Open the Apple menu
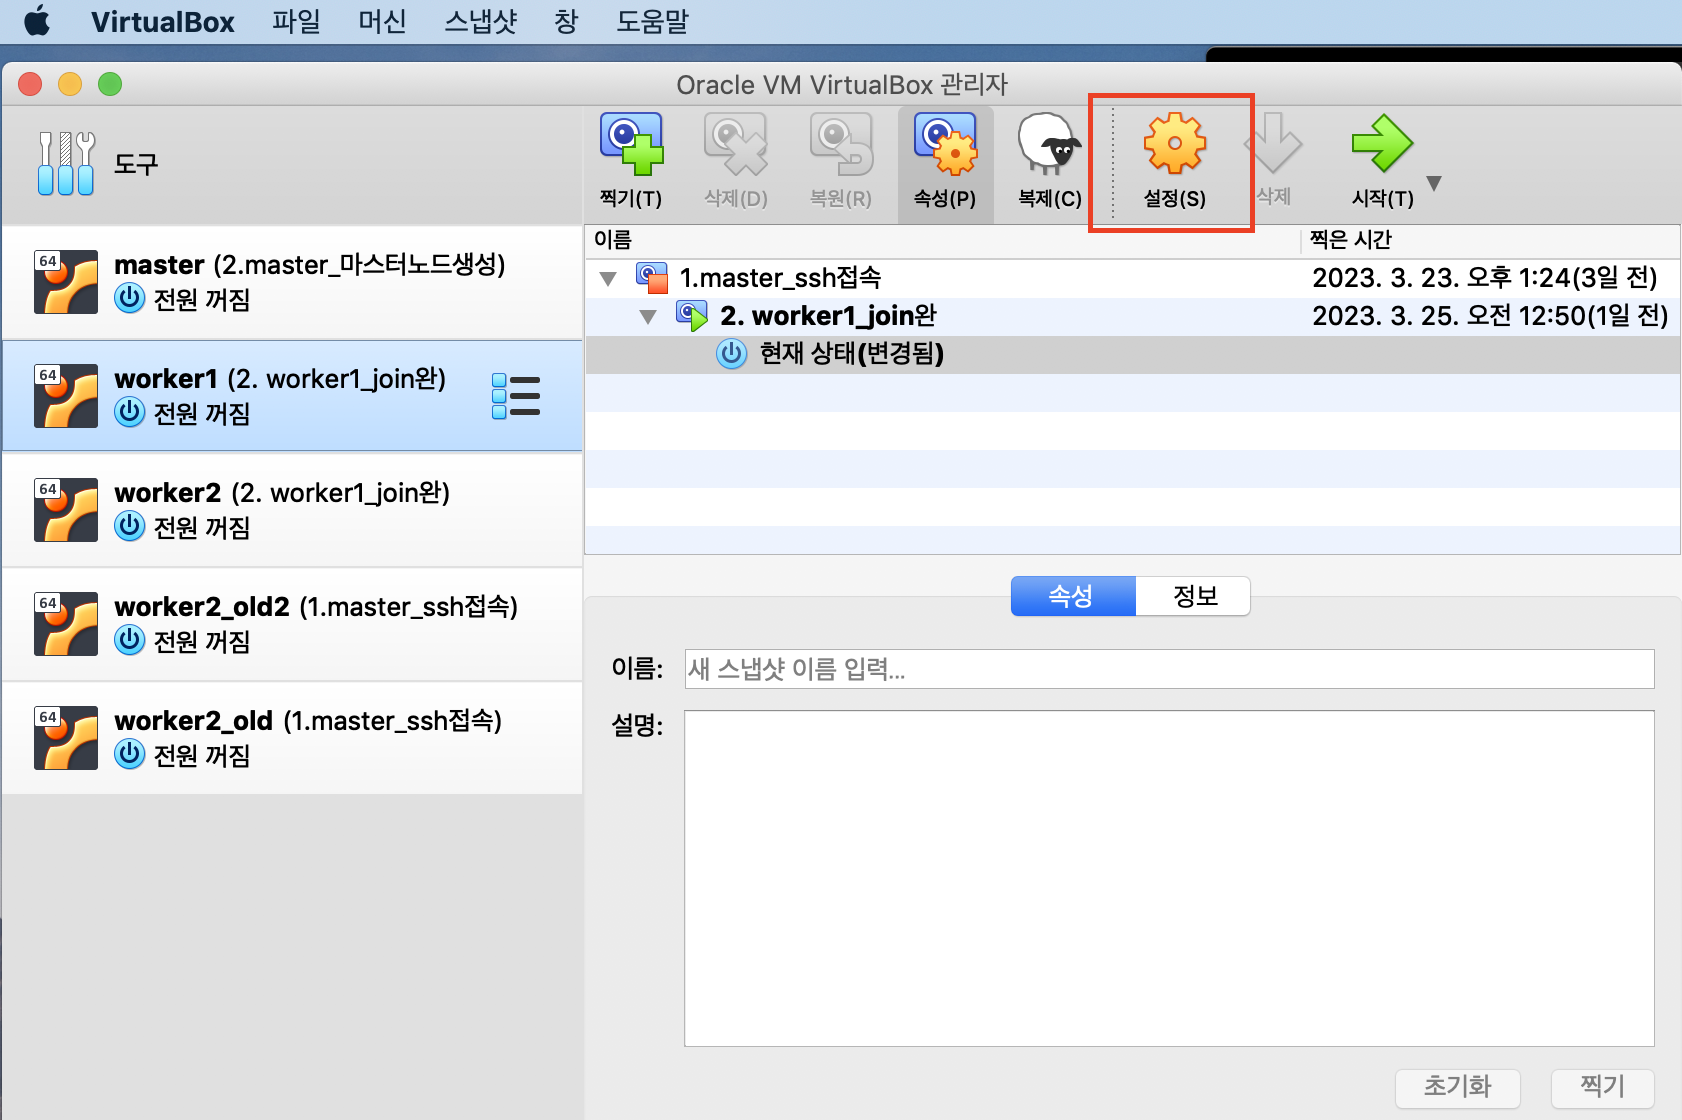1682x1120 pixels. [x=37, y=21]
